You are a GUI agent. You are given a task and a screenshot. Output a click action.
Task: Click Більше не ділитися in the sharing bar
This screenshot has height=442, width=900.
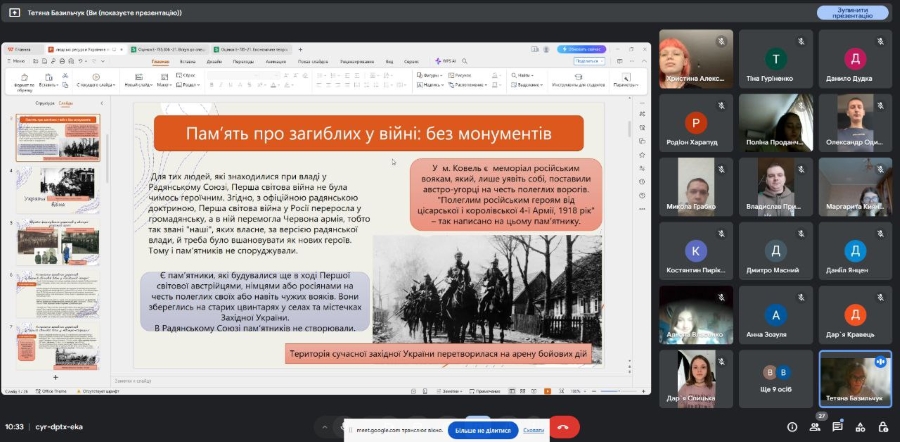click(483, 429)
